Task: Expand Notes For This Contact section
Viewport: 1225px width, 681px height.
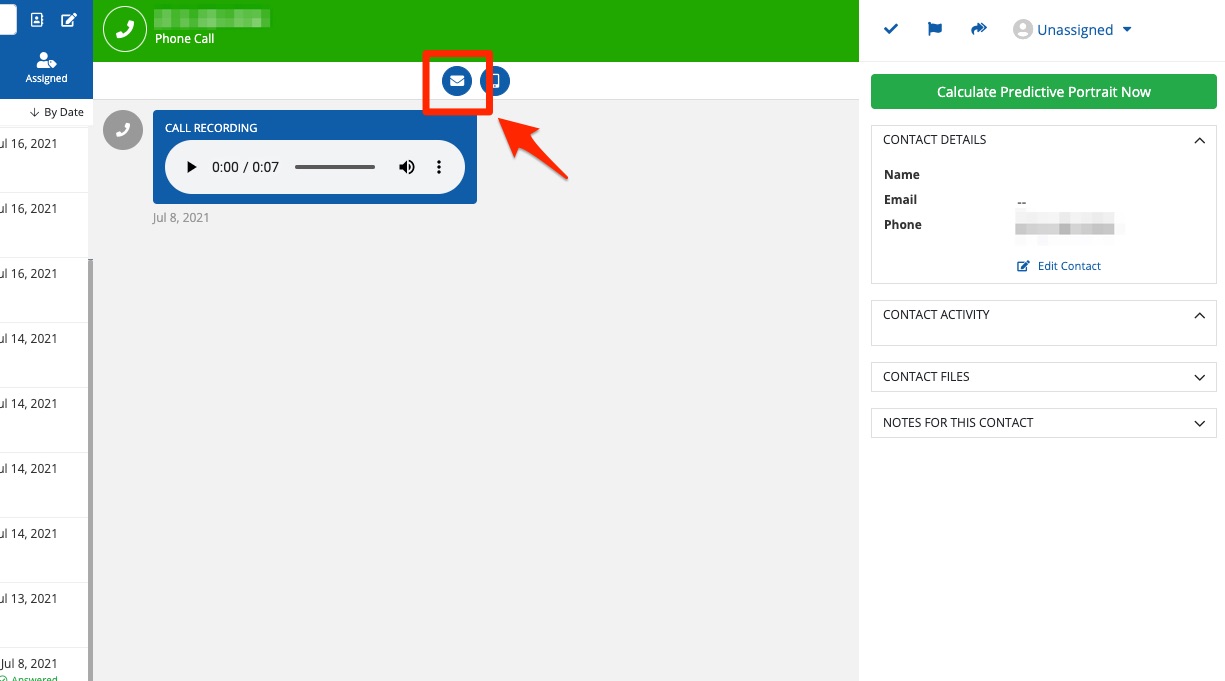Action: [x=1200, y=423]
